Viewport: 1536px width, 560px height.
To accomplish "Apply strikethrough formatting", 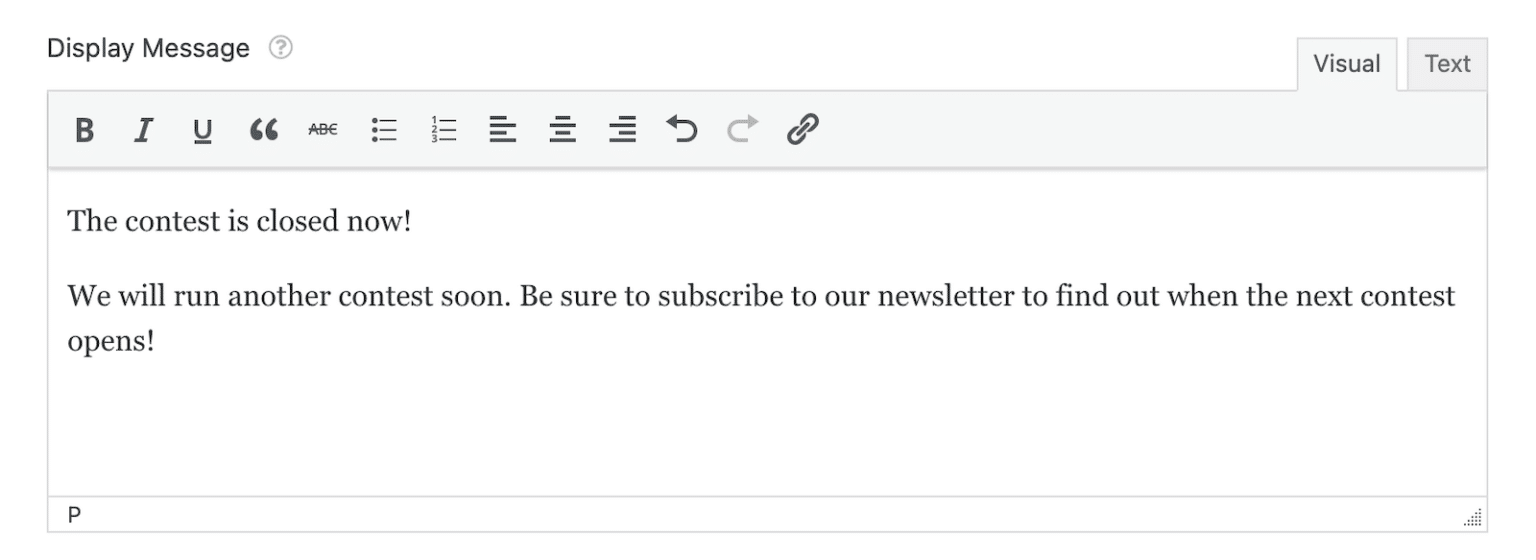I will pos(322,130).
